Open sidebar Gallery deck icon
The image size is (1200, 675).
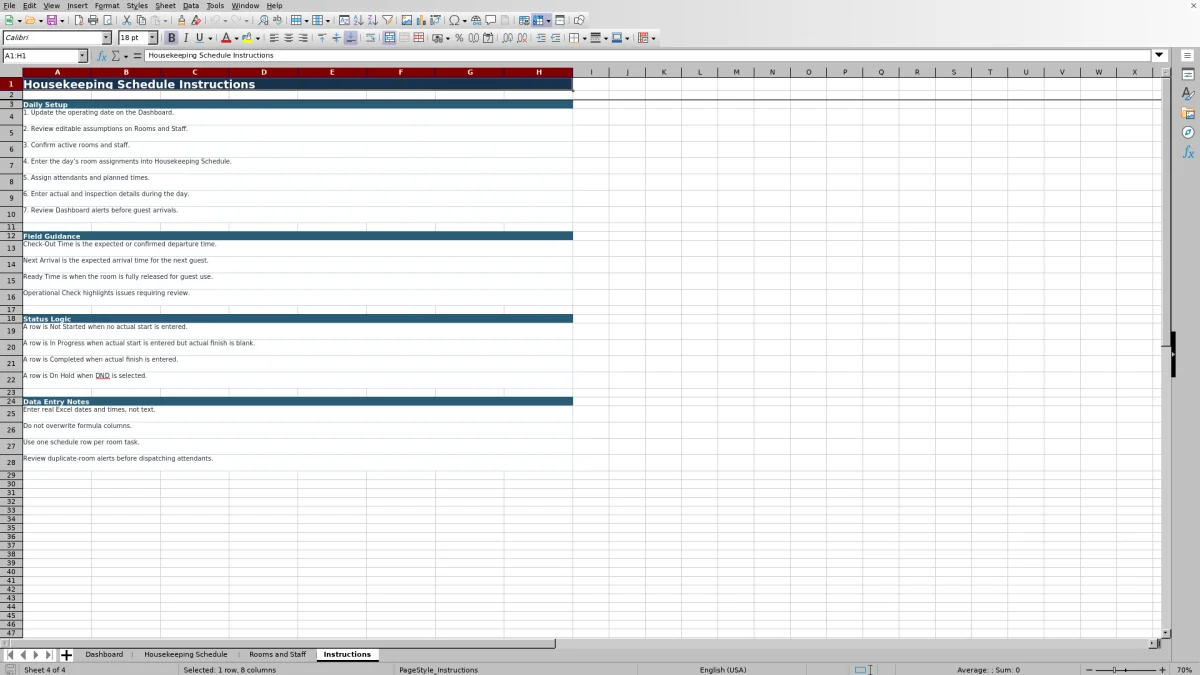pos(1188,113)
